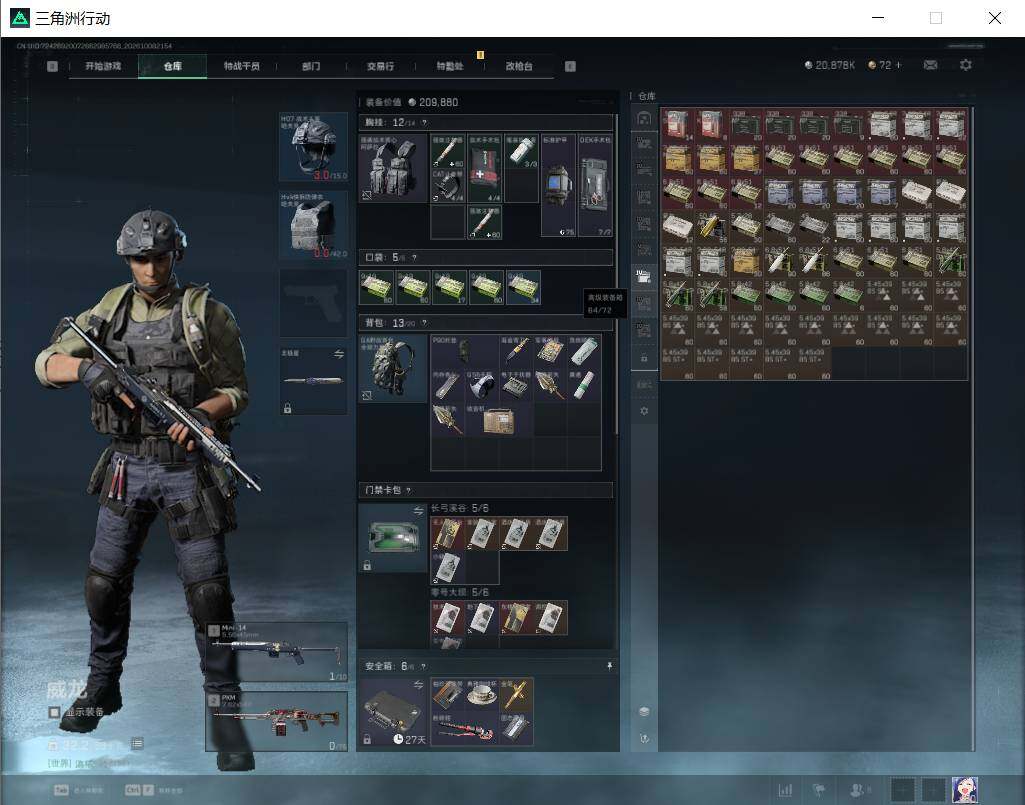Pin the 安全箱 section
This screenshot has width=1025, height=805.
[x=609, y=666]
